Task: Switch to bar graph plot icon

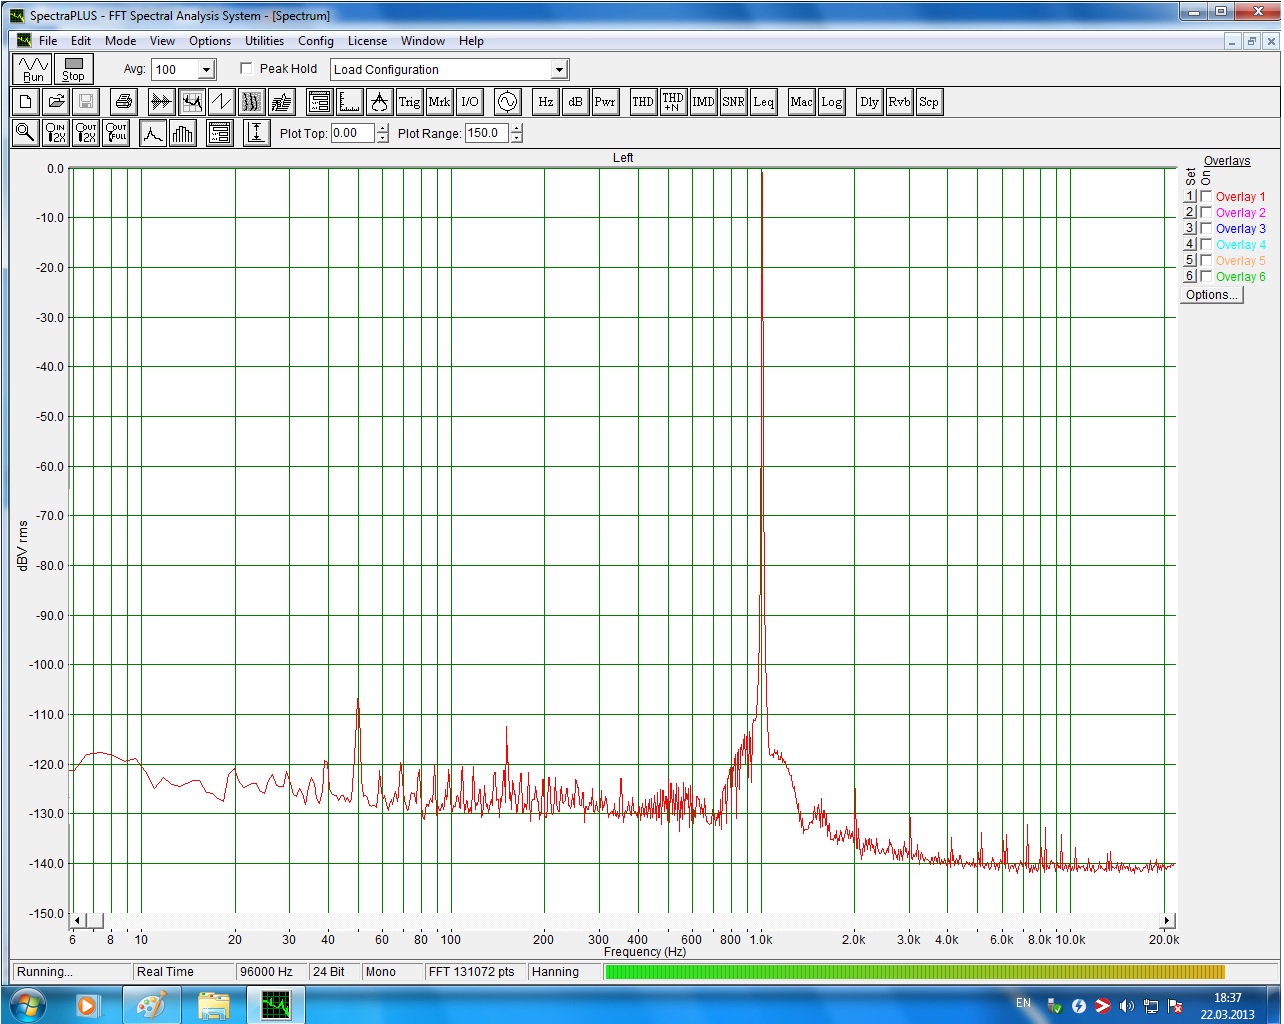Action: pyautogui.click(x=183, y=133)
